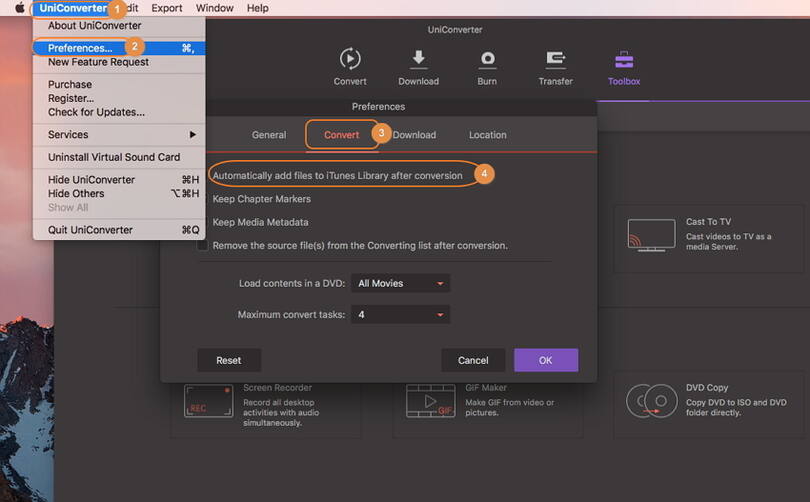Click the Cast To TV title text
The width and height of the screenshot is (810, 502).
[x=708, y=222]
